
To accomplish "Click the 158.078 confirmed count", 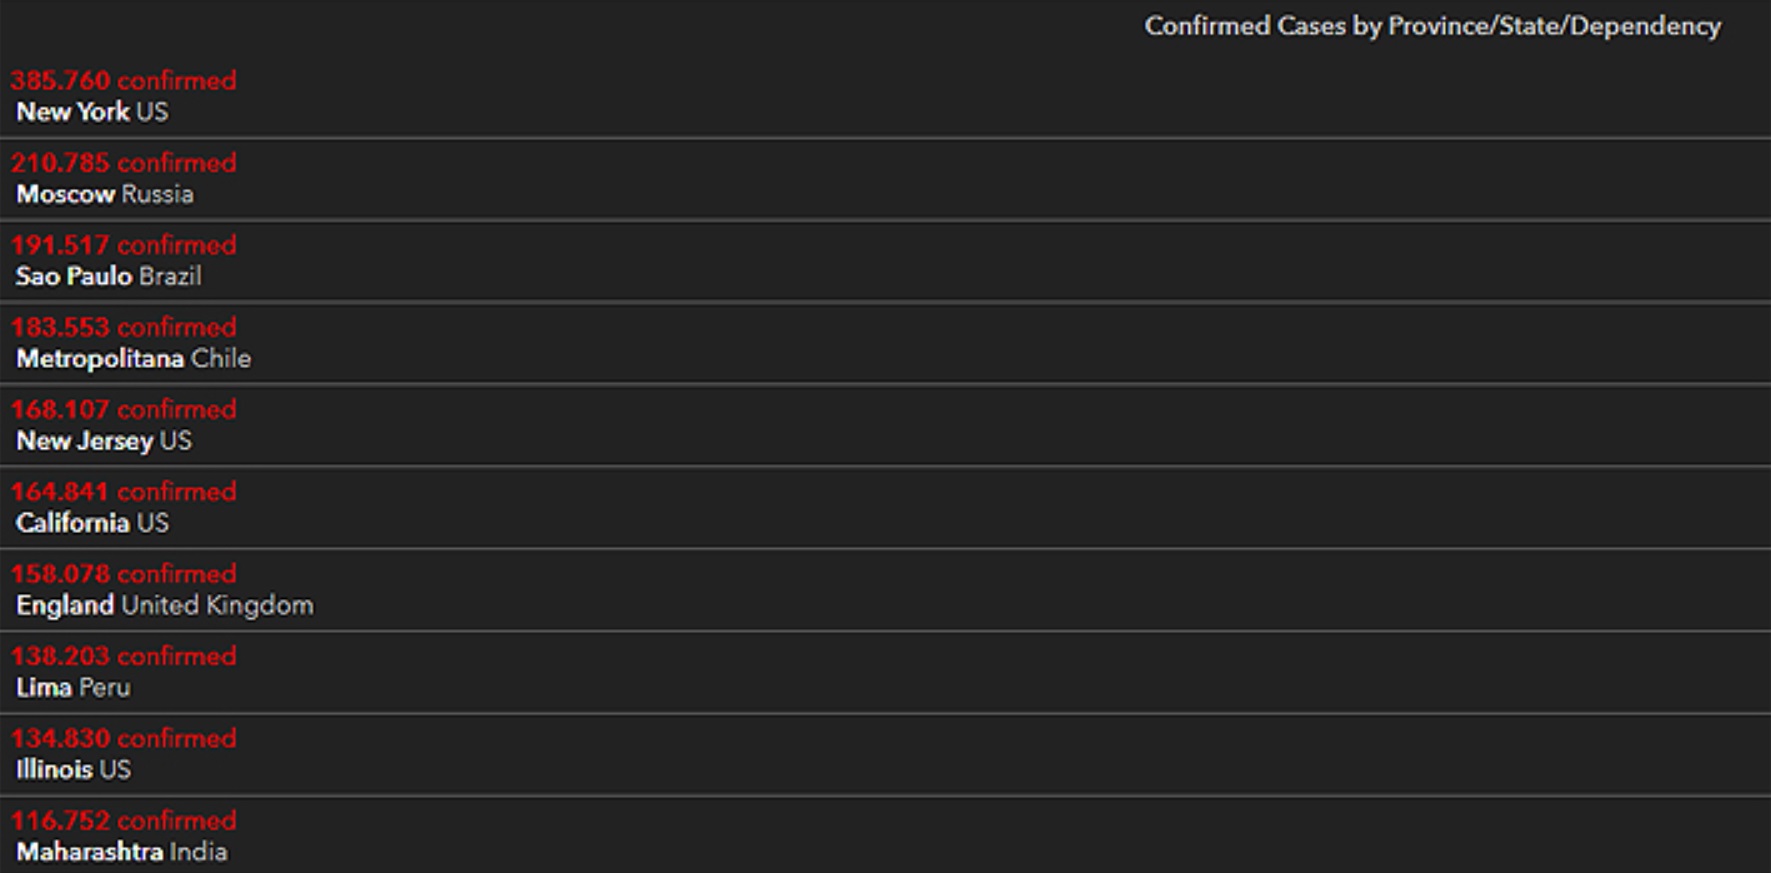I will tap(123, 574).
